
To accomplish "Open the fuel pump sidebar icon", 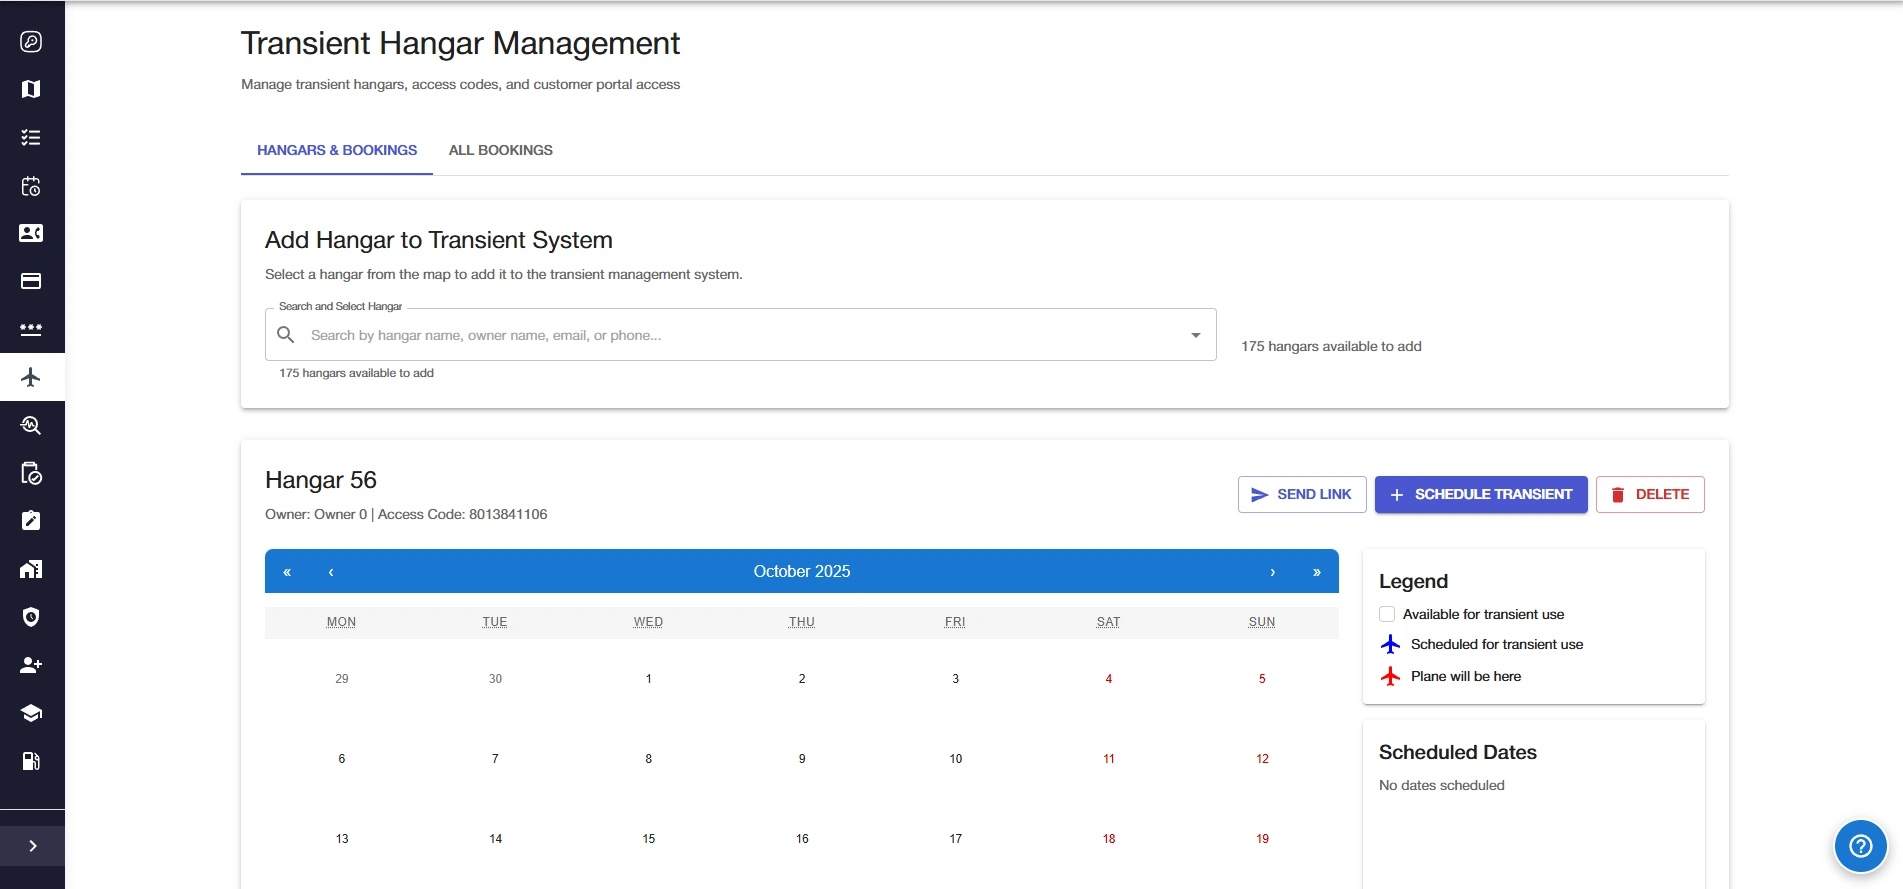I will coord(31,761).
